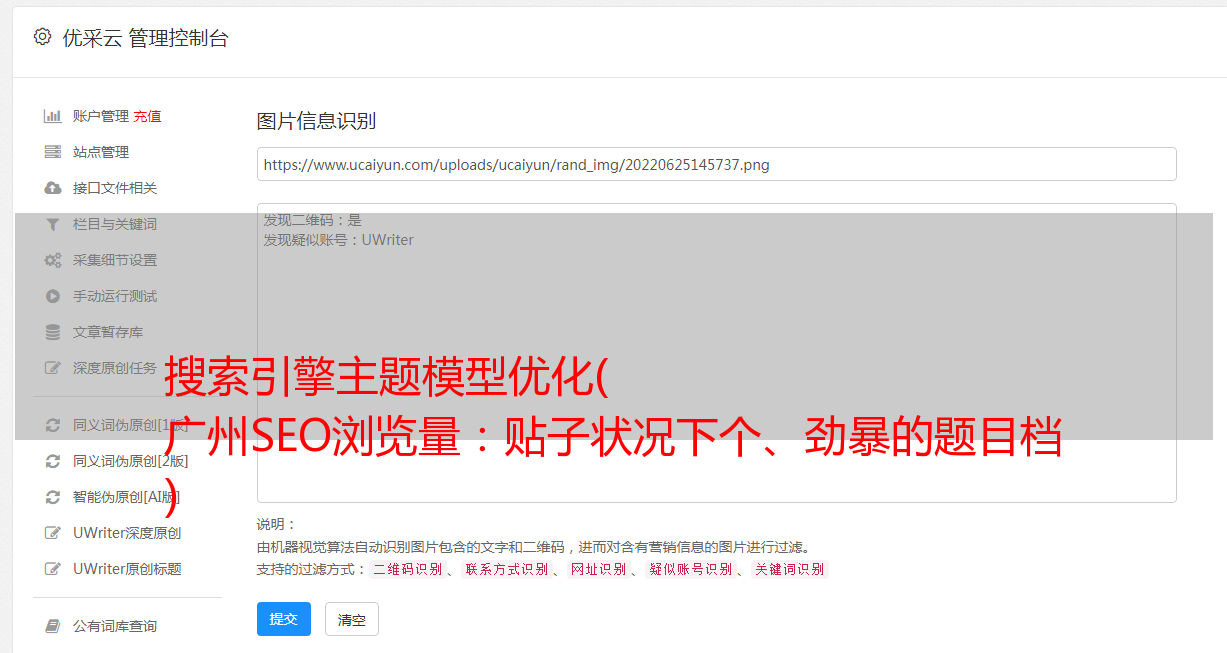The height and width of the screenshot is (653, 1227).
Task: Click the 发现疑似账号：UWriter result line
Action: click(338, 240)
